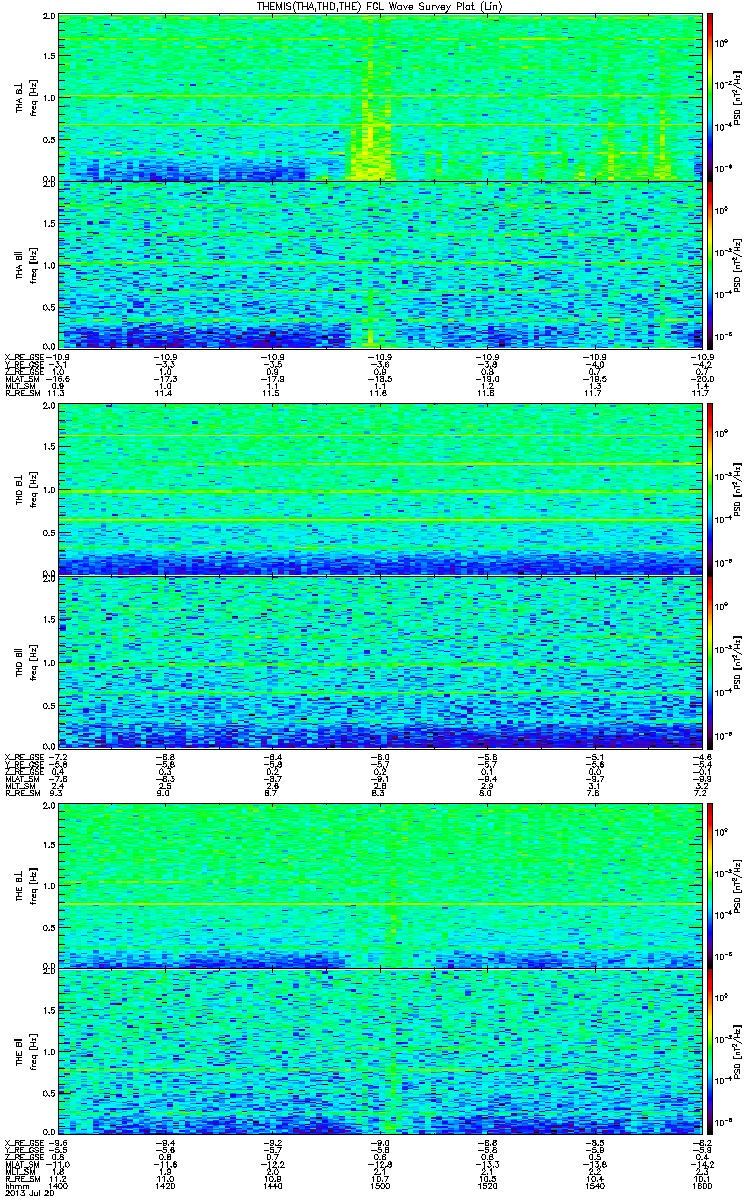This screenshot has height=1200, width=750.
Task: Click the PSD color bar beside THD B-parallel panel
Action: tap(710, 661)
